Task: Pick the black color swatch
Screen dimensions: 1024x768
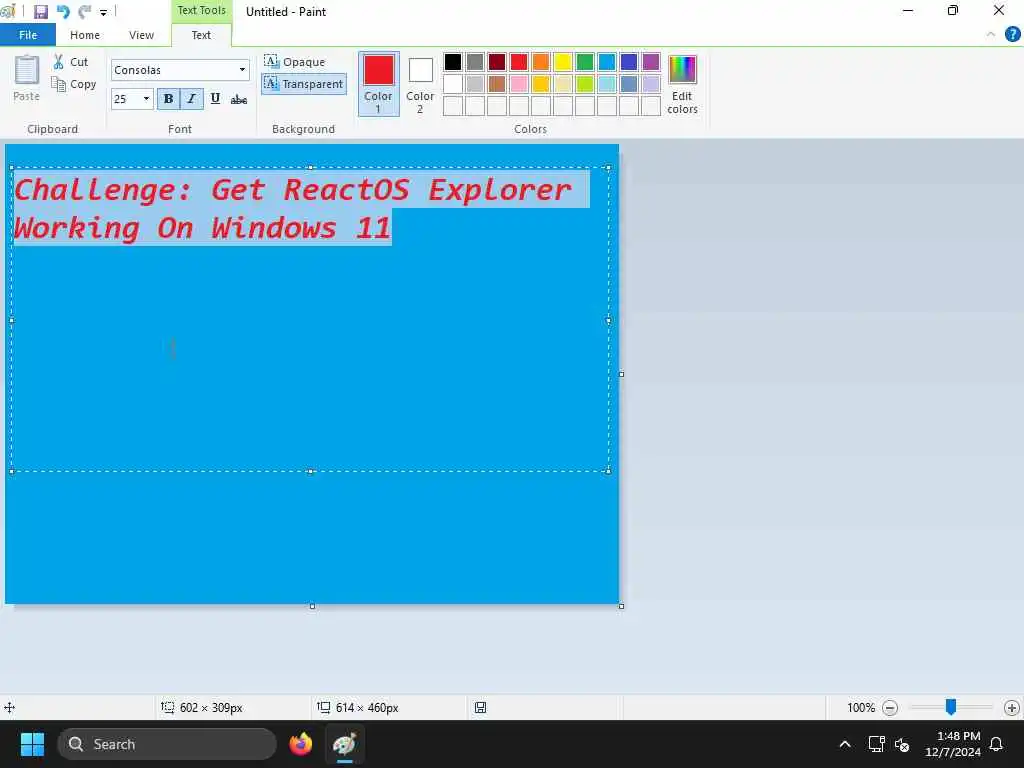Action: [453, 62]
